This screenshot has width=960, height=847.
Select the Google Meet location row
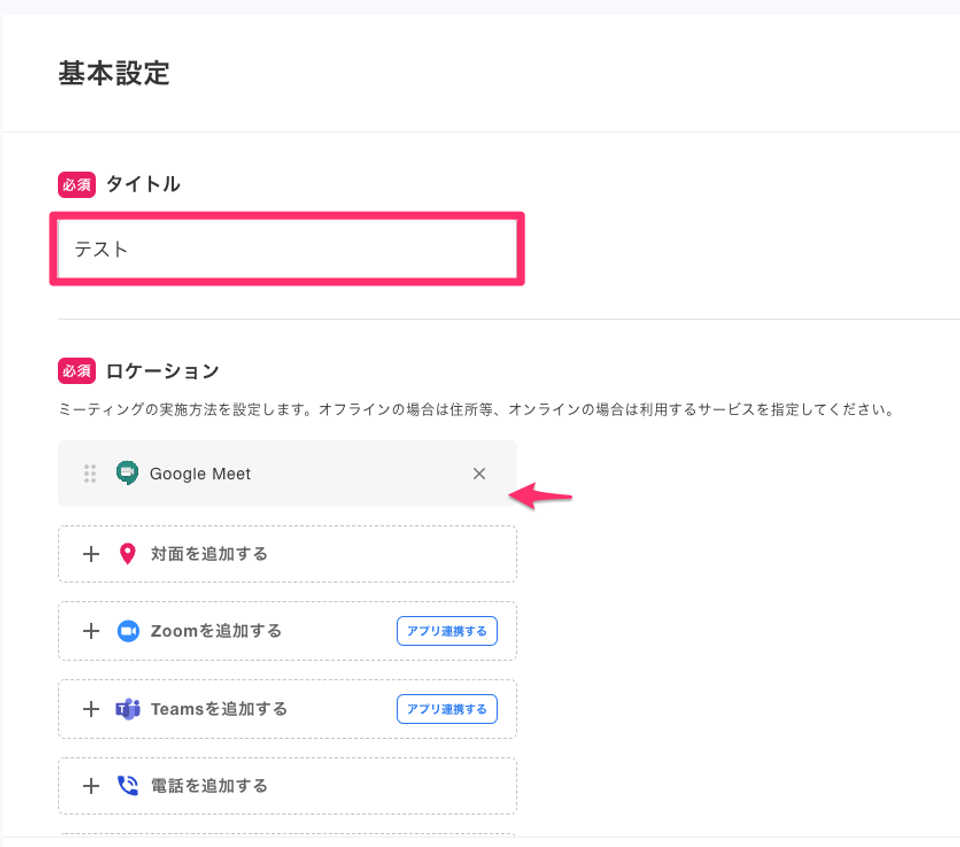tap(287, 473)
